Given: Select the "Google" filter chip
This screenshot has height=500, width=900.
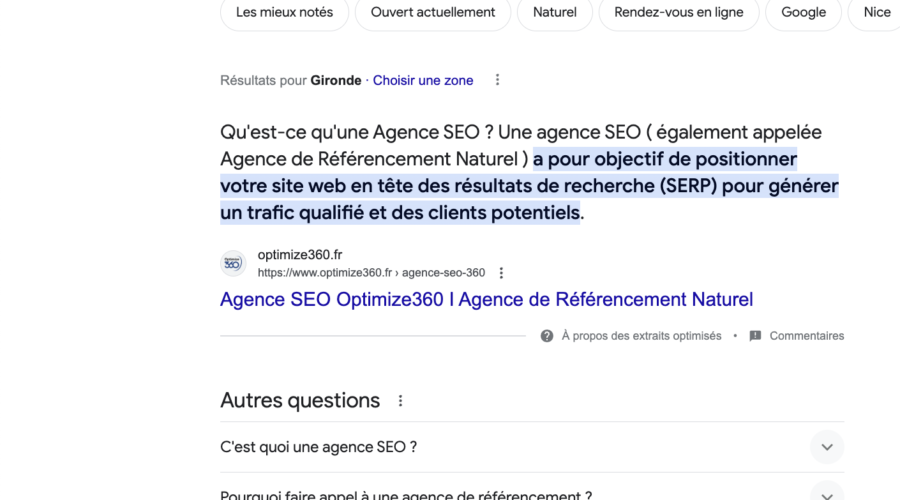Looking at the screenshot, I should (804, 13).
